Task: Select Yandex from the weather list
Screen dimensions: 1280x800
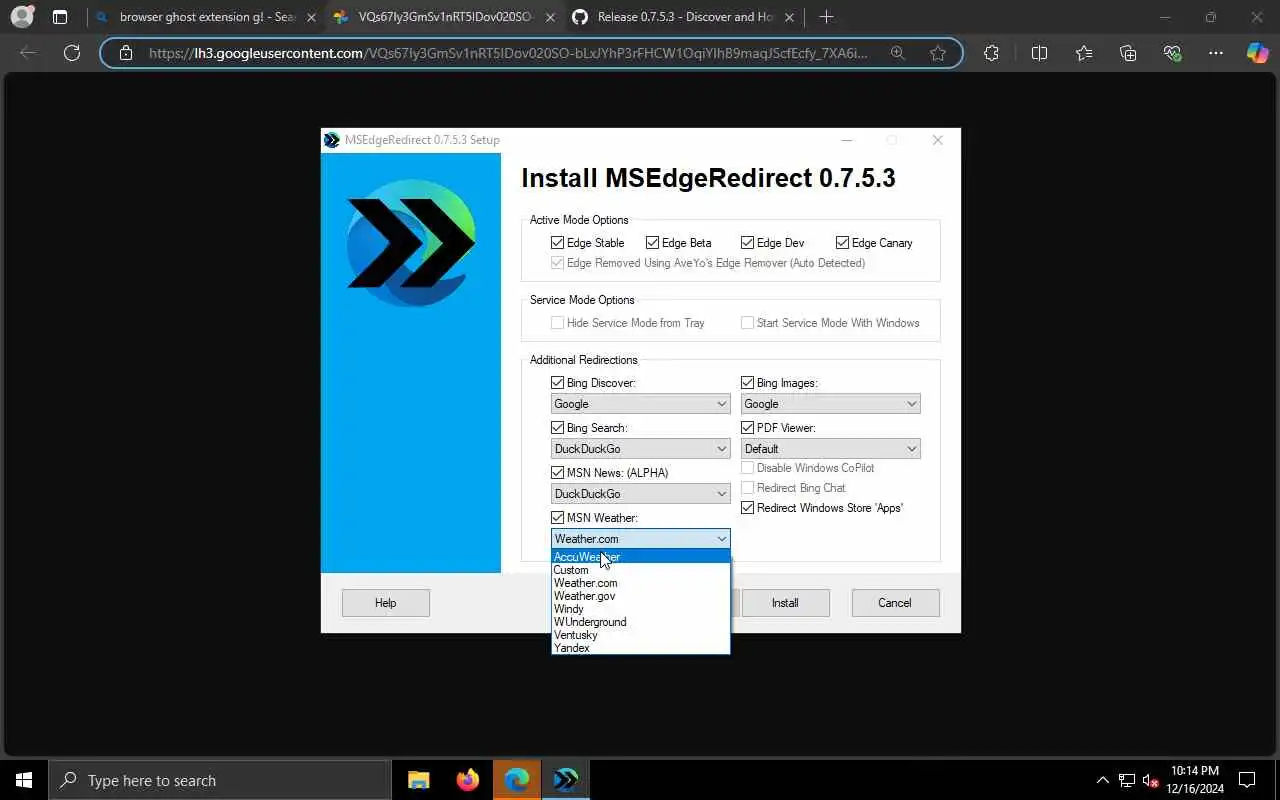Action: pyautogui.click(x=640, y=648)
